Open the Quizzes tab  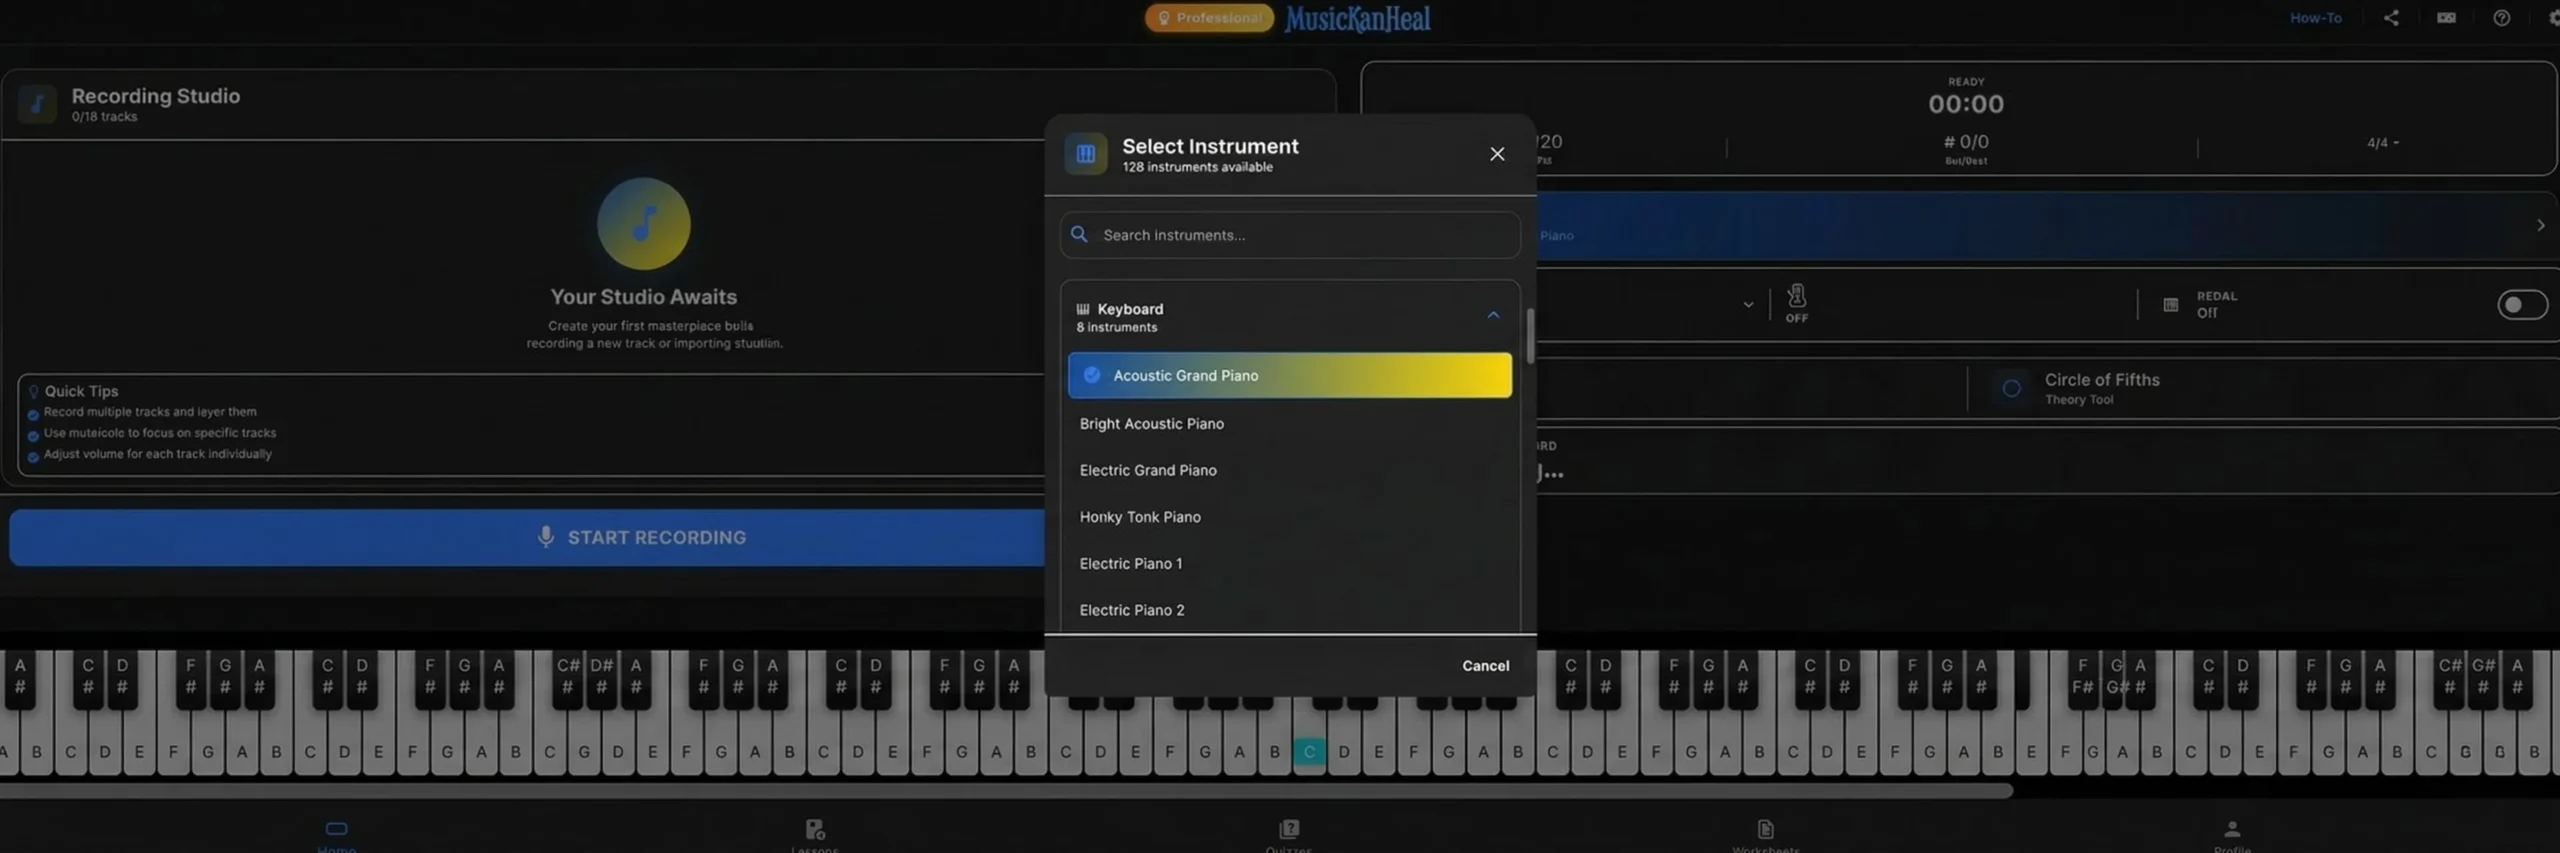tap(1288, 835)
